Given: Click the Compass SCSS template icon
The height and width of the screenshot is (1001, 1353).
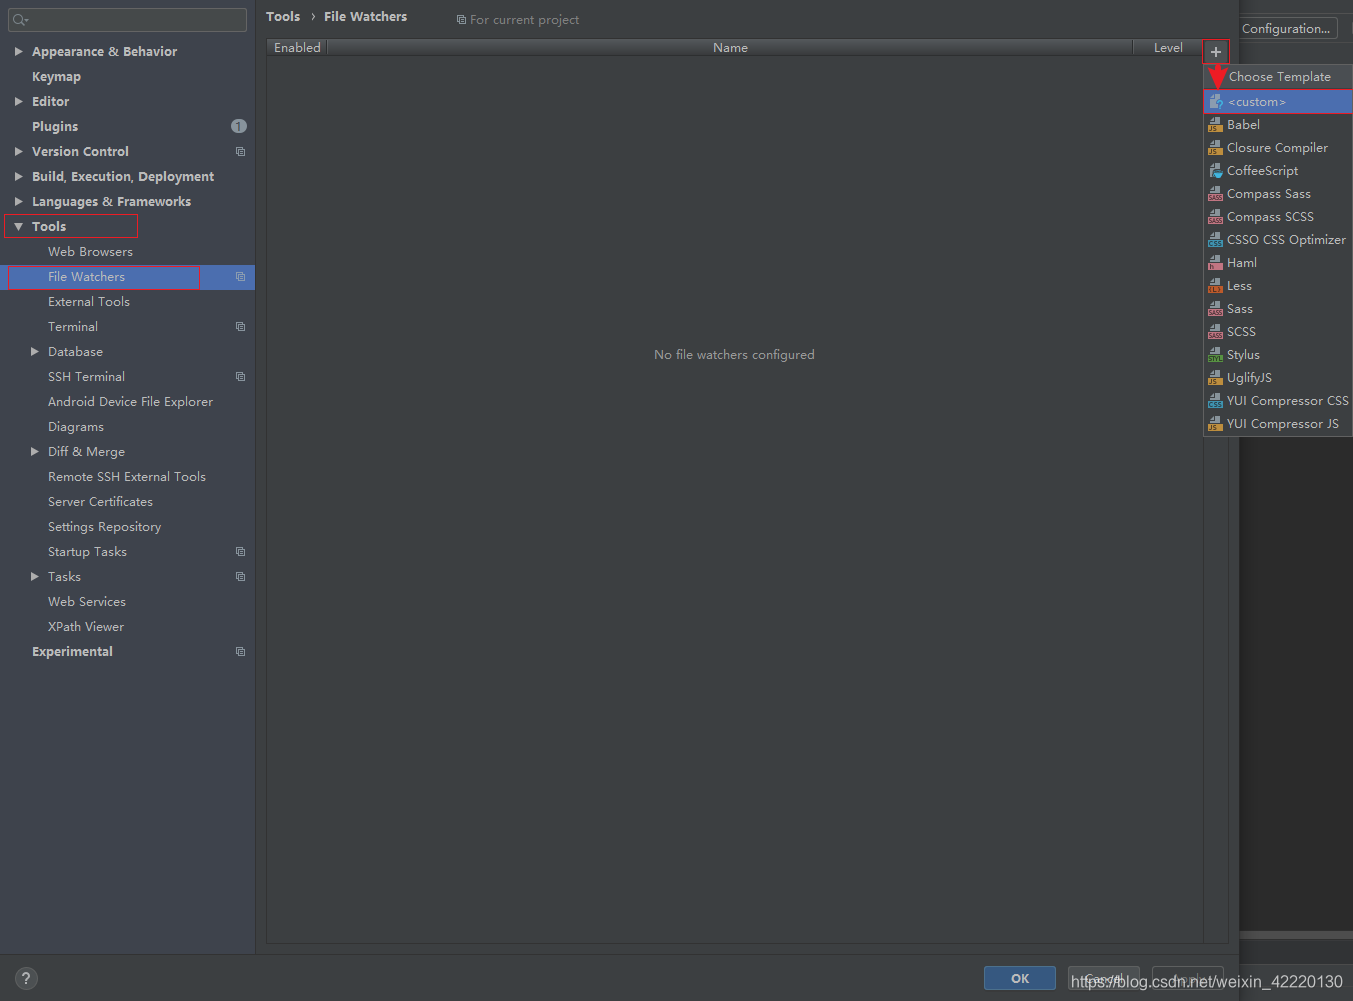Looking at the screenshot, I should 1215,217.
